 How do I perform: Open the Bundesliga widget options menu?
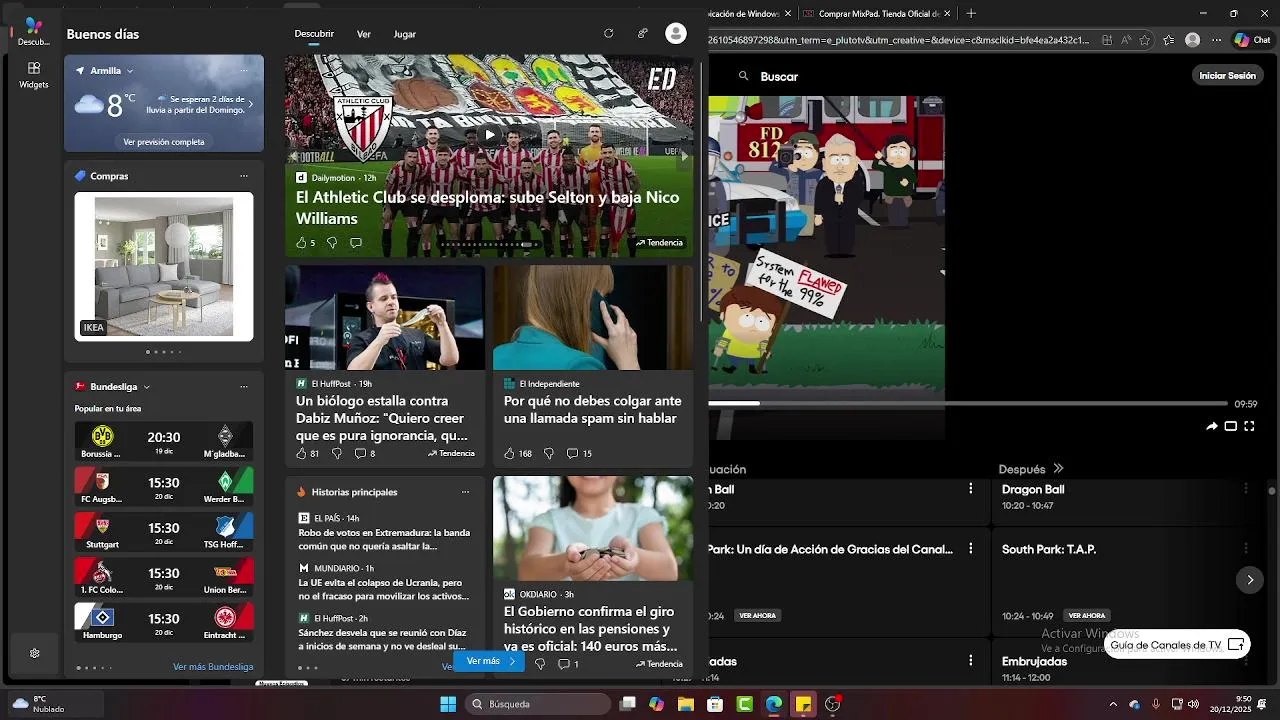tap(244, 387)
